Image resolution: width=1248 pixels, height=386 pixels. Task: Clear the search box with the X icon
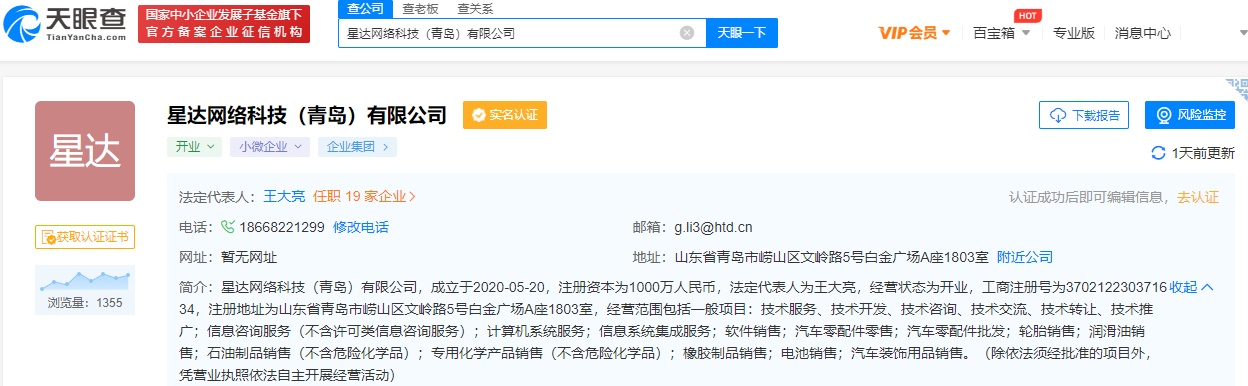(x=687, y=33)
